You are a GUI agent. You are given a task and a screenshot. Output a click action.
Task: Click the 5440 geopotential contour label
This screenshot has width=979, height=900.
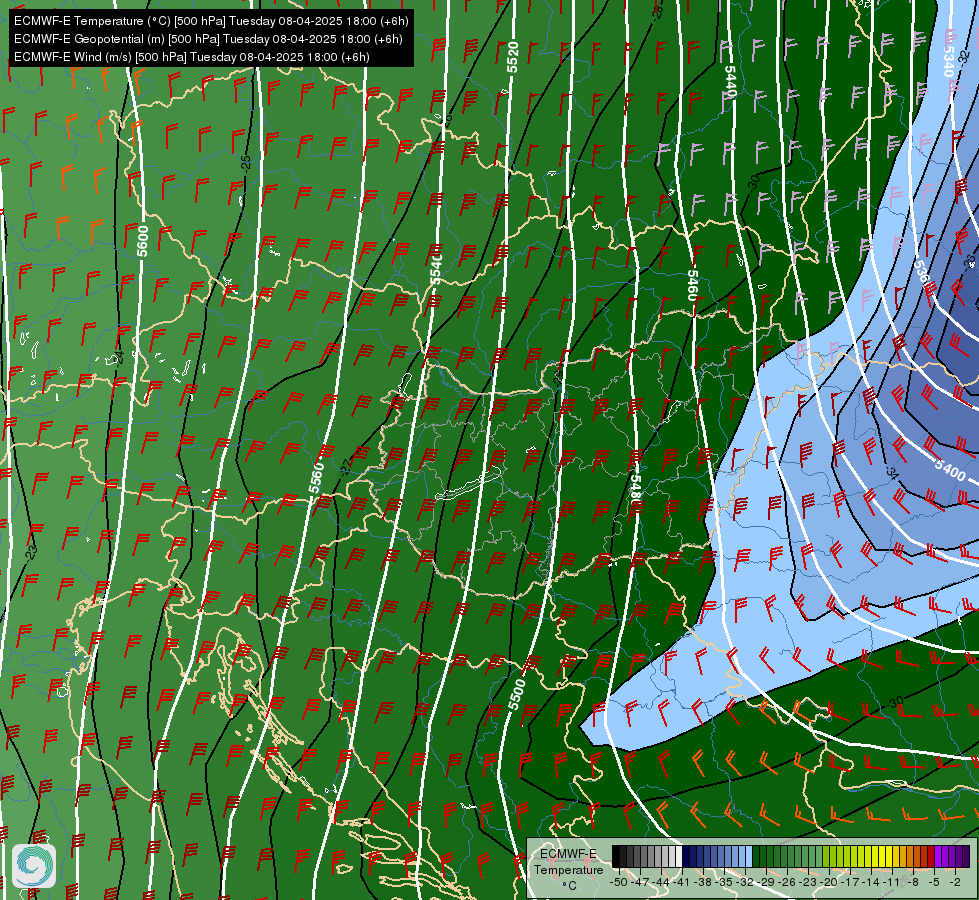coord(731,81)
